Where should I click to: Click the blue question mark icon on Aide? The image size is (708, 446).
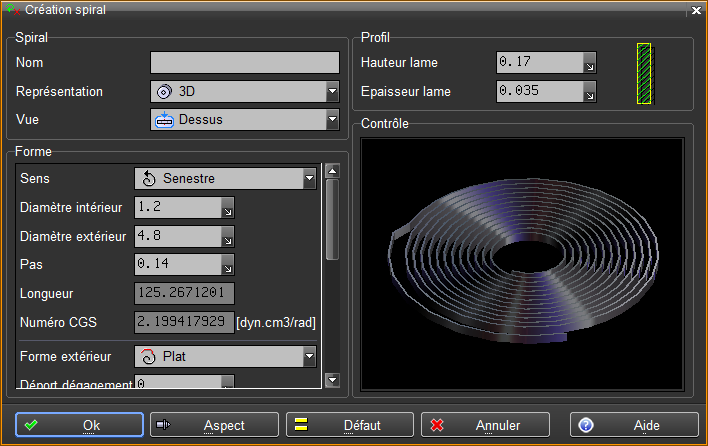586,425
